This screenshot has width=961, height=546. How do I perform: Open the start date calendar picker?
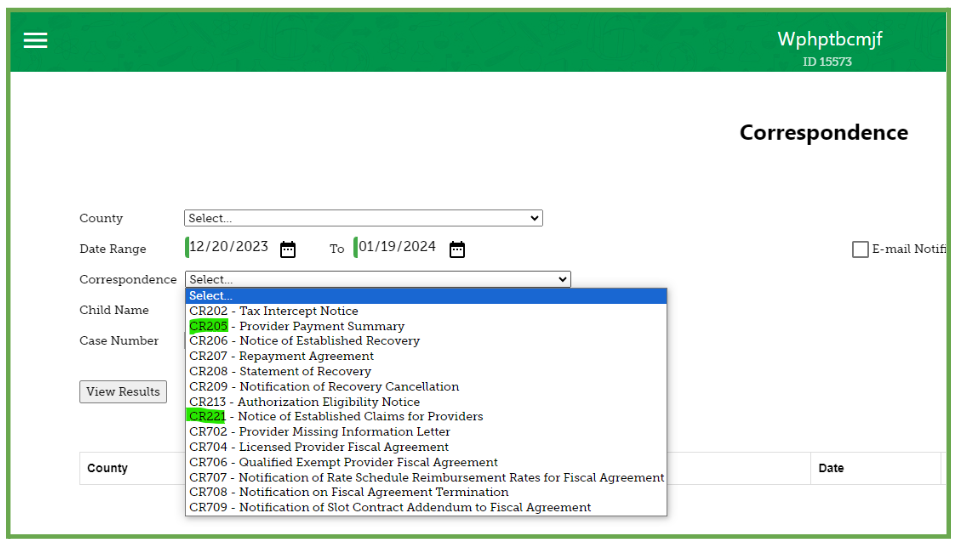click(288, 249)
